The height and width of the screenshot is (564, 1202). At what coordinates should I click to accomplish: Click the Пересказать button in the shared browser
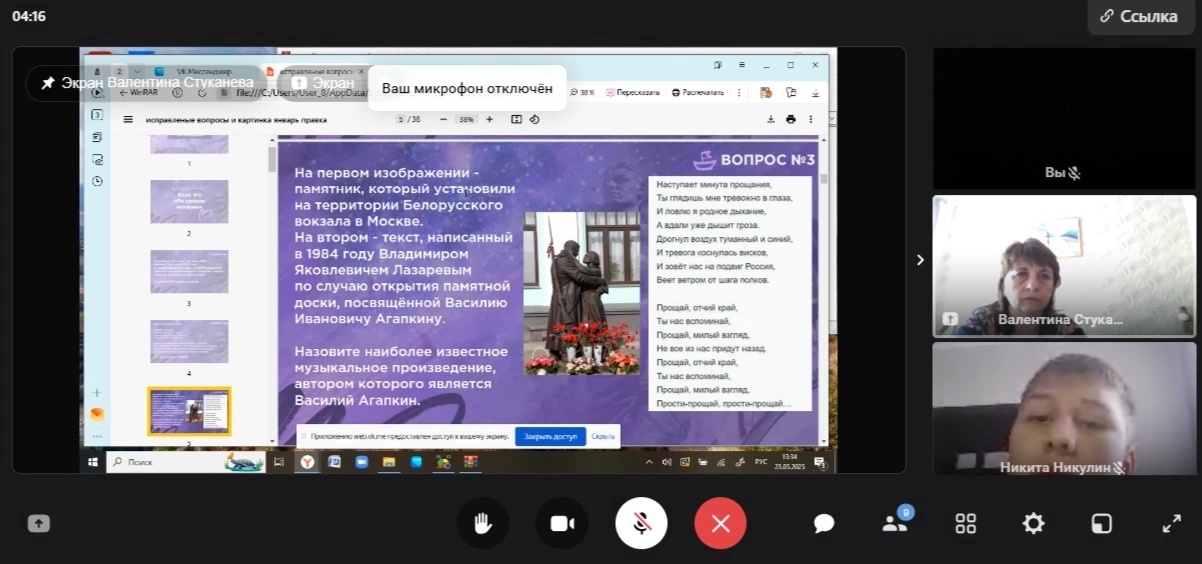(632, 92)
